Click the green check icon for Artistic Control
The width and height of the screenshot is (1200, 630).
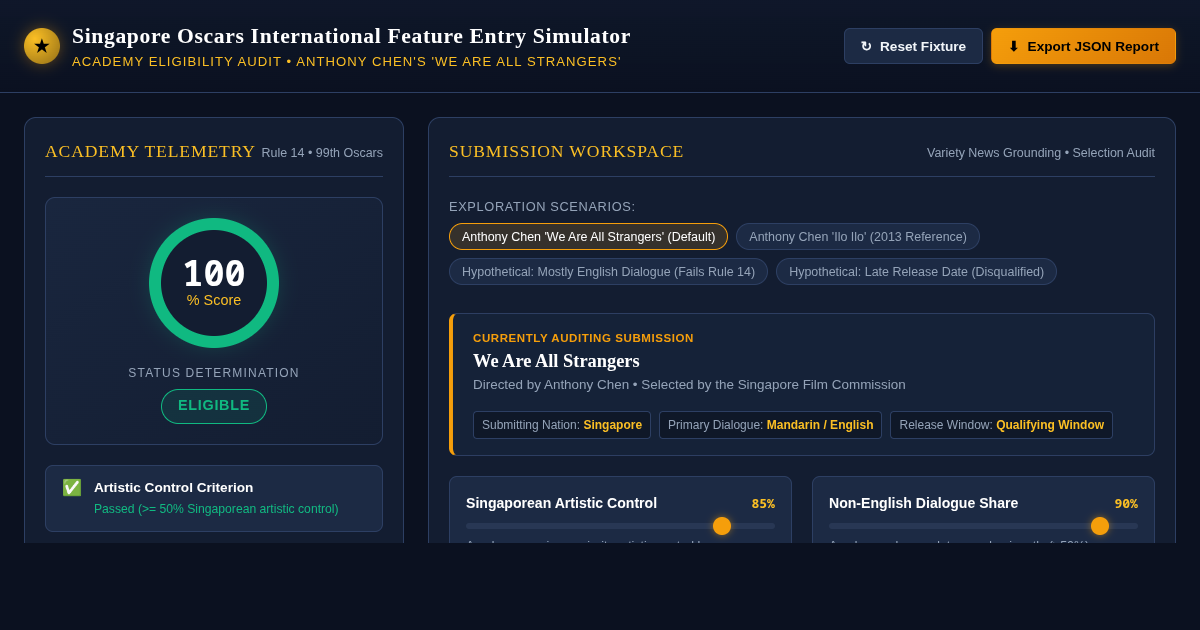click(72, 488)
